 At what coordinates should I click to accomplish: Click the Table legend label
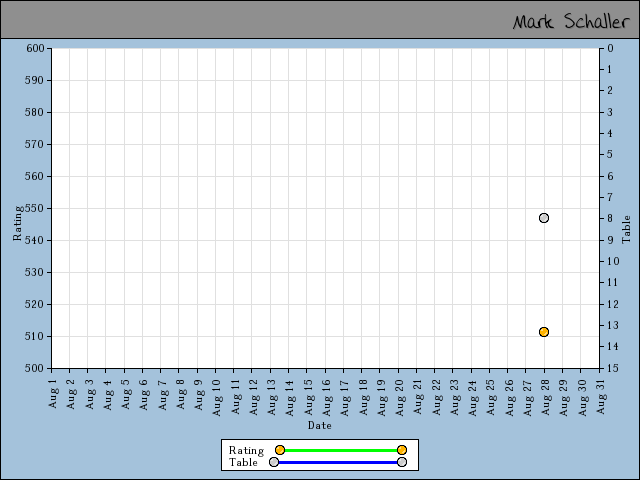pos(243,462)
